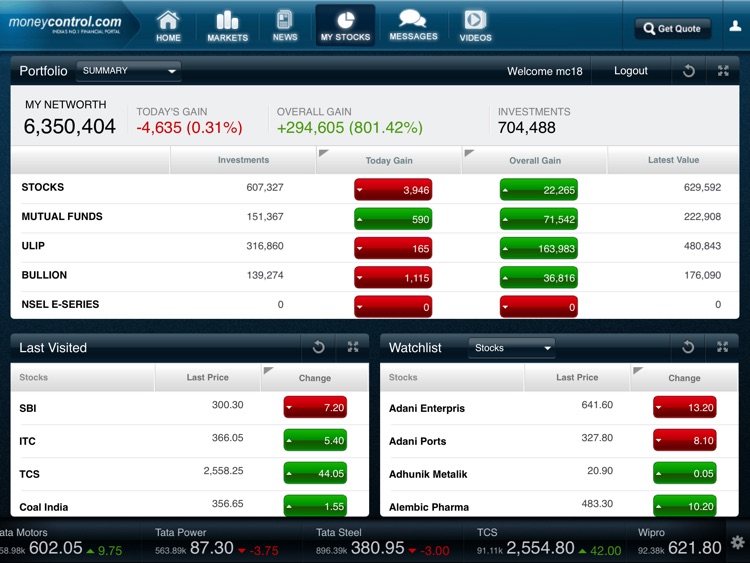750x563 pixels.
Task: Open ITC in Last Visited
Action: (x=189, y=441)
